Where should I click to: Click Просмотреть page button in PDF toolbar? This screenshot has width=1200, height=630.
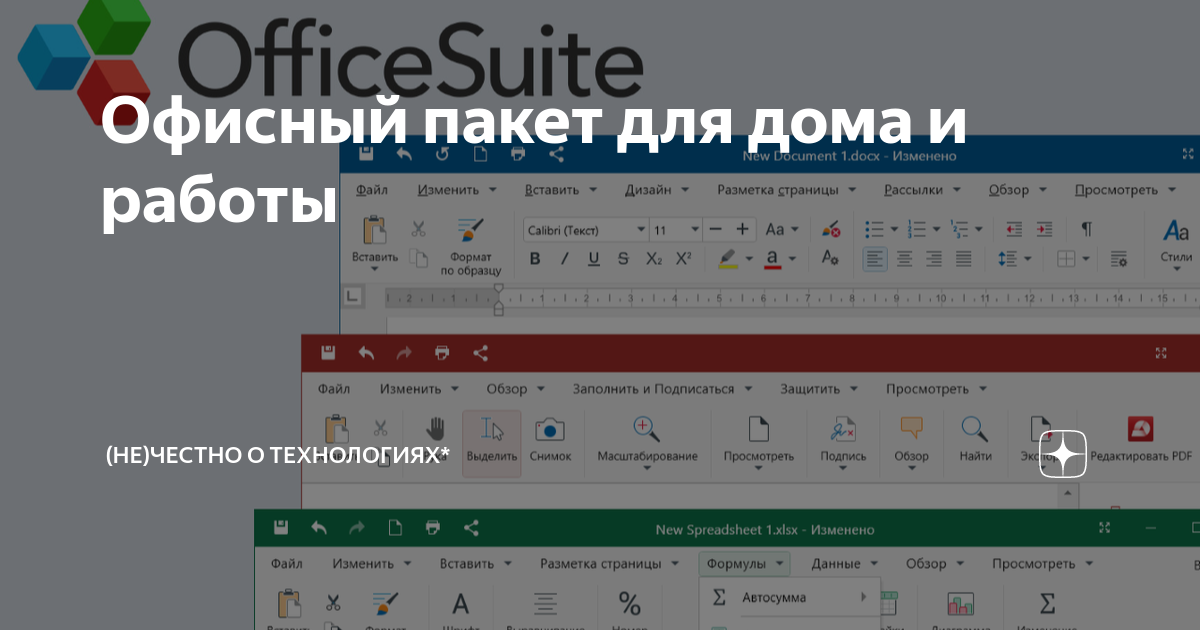[x=759, y=441]
